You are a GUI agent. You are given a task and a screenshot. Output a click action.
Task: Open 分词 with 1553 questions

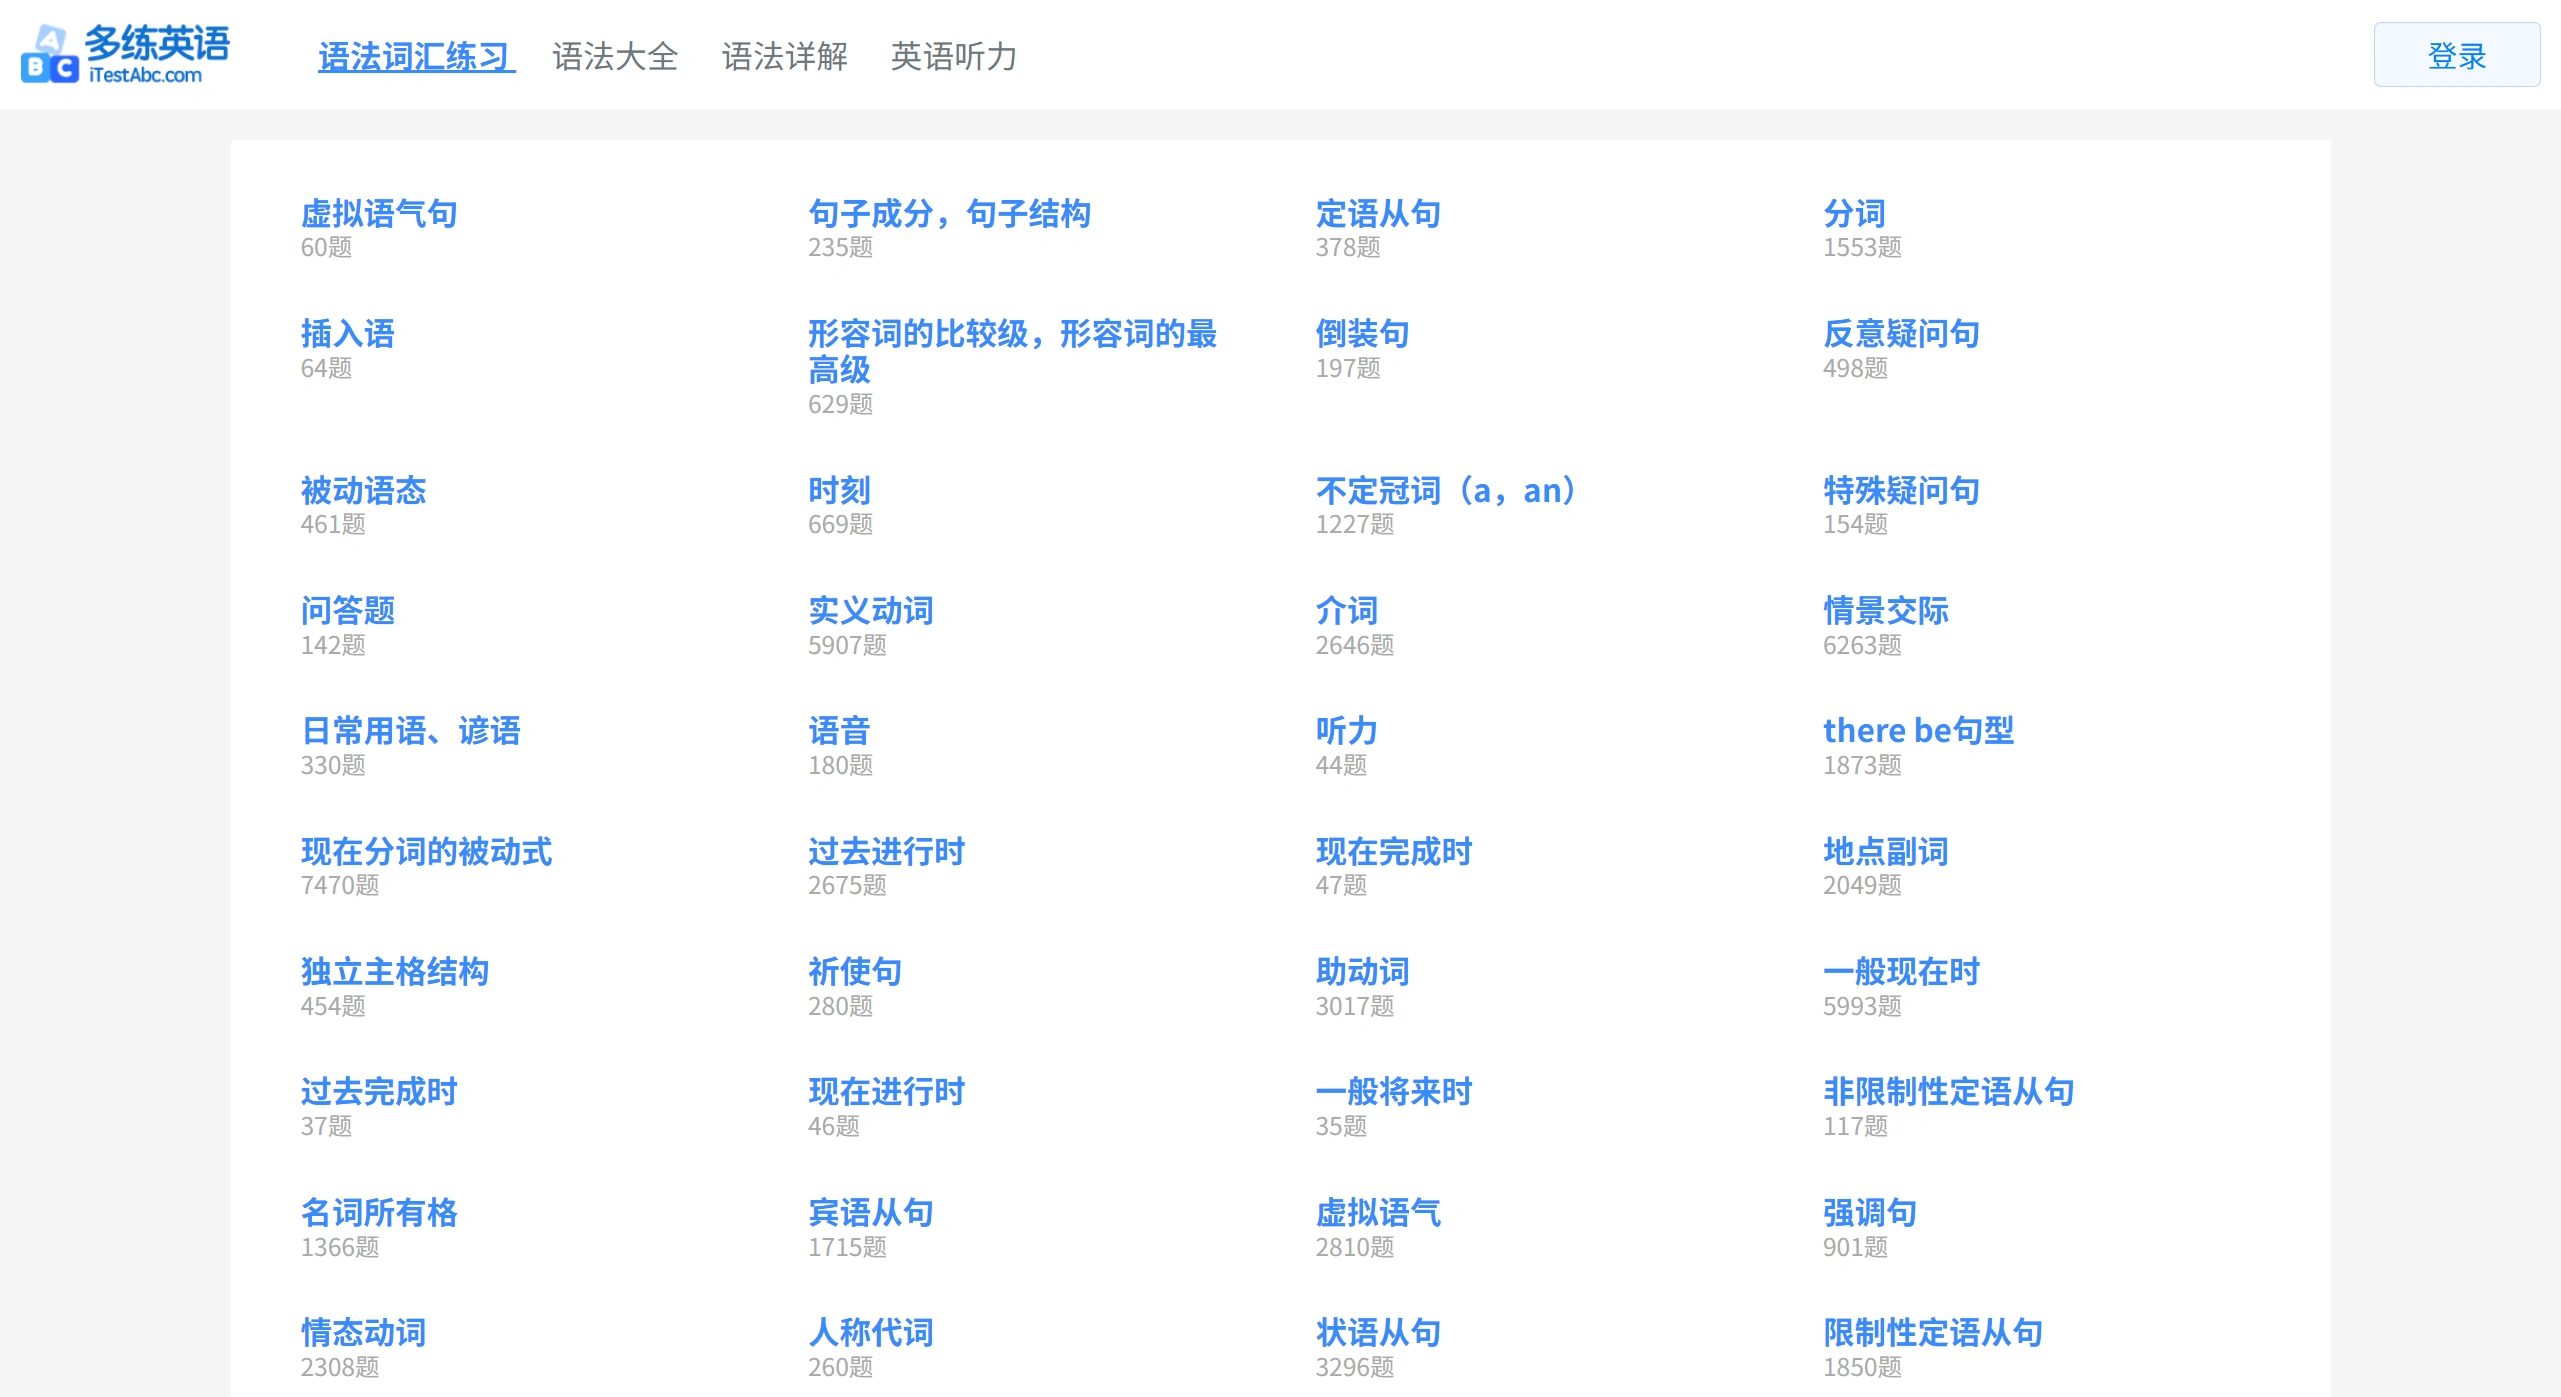click(1853, 213)
